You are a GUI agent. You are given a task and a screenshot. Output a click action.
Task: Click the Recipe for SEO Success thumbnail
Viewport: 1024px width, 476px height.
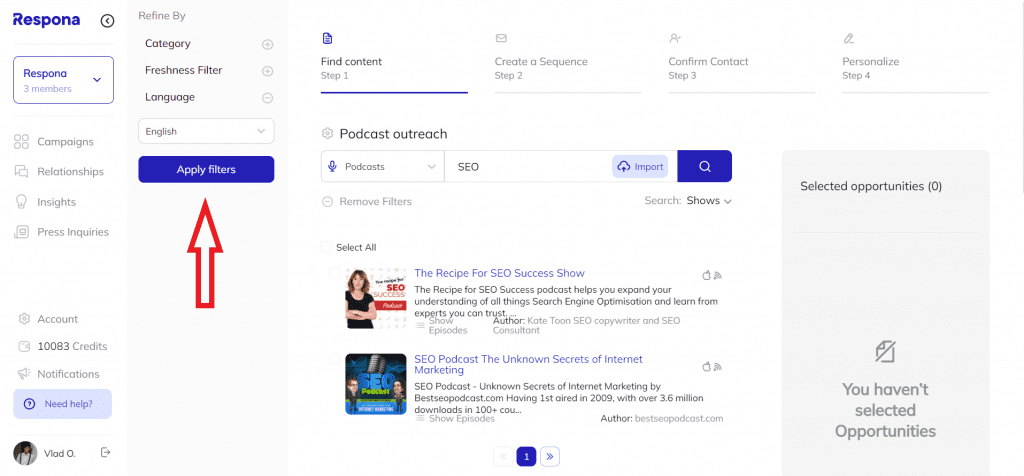click(376, 298)
